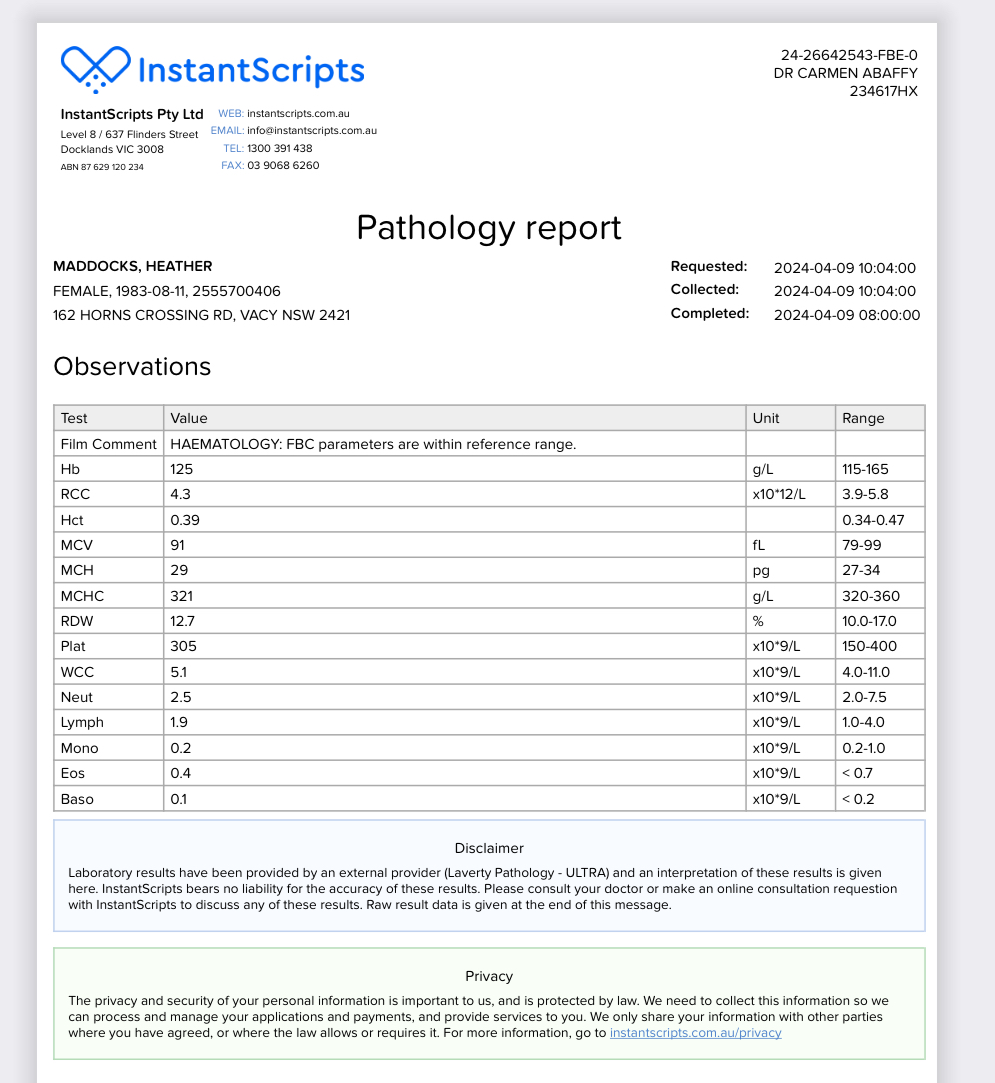Select the Plat row value 305
The width and height of the screenshot is (995, 1083).
(x=183, y=647)
